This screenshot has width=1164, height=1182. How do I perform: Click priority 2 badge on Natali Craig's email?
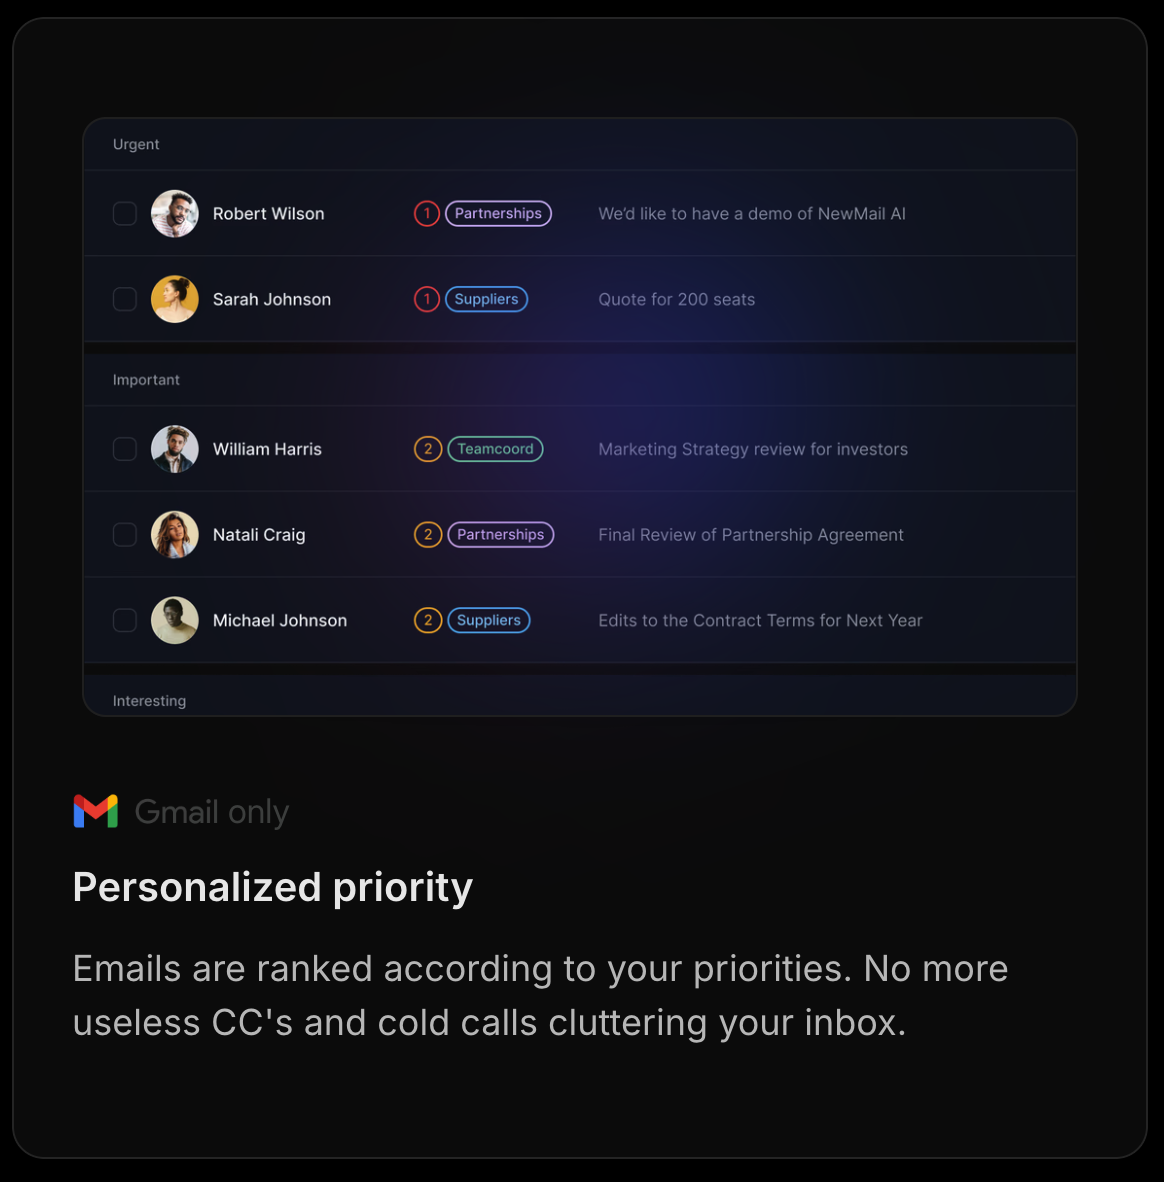[x=428, y=535]
